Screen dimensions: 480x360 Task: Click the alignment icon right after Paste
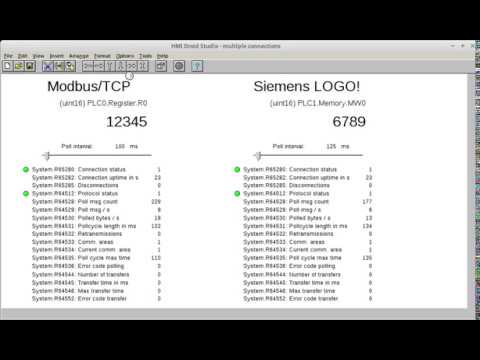click(88, 66)
